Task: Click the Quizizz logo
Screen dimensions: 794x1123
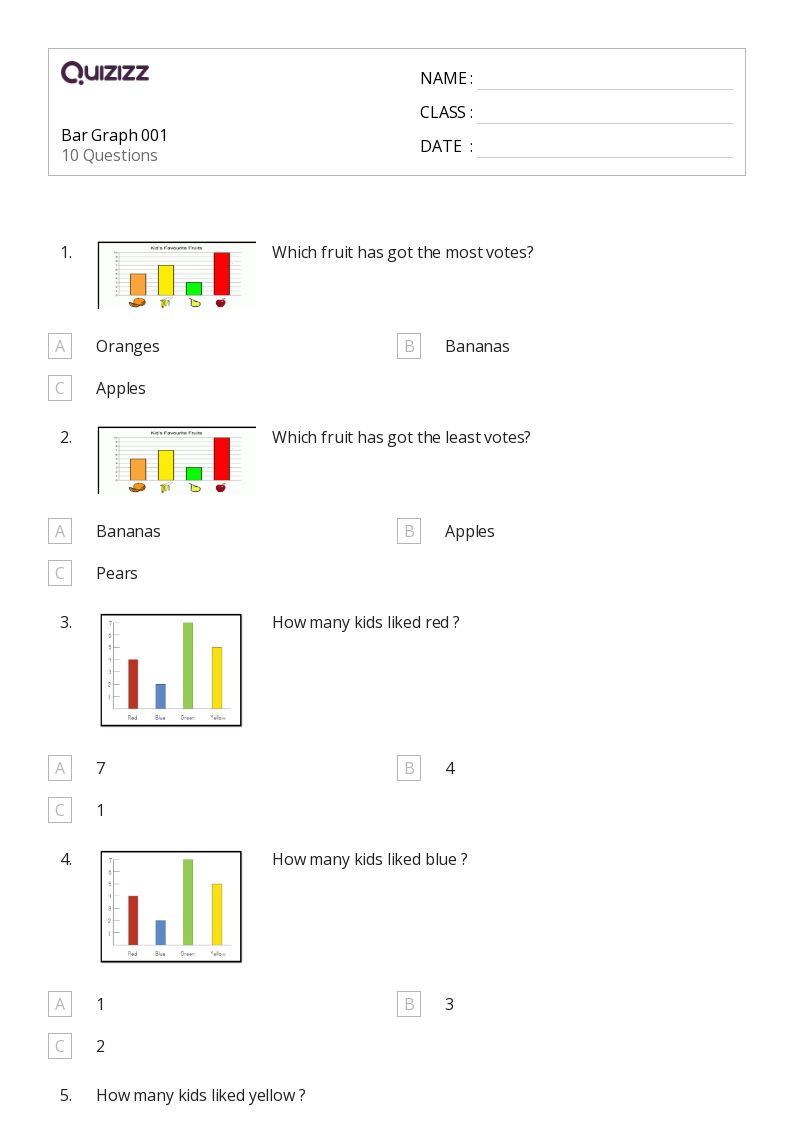Action: [x=105, y=72]
